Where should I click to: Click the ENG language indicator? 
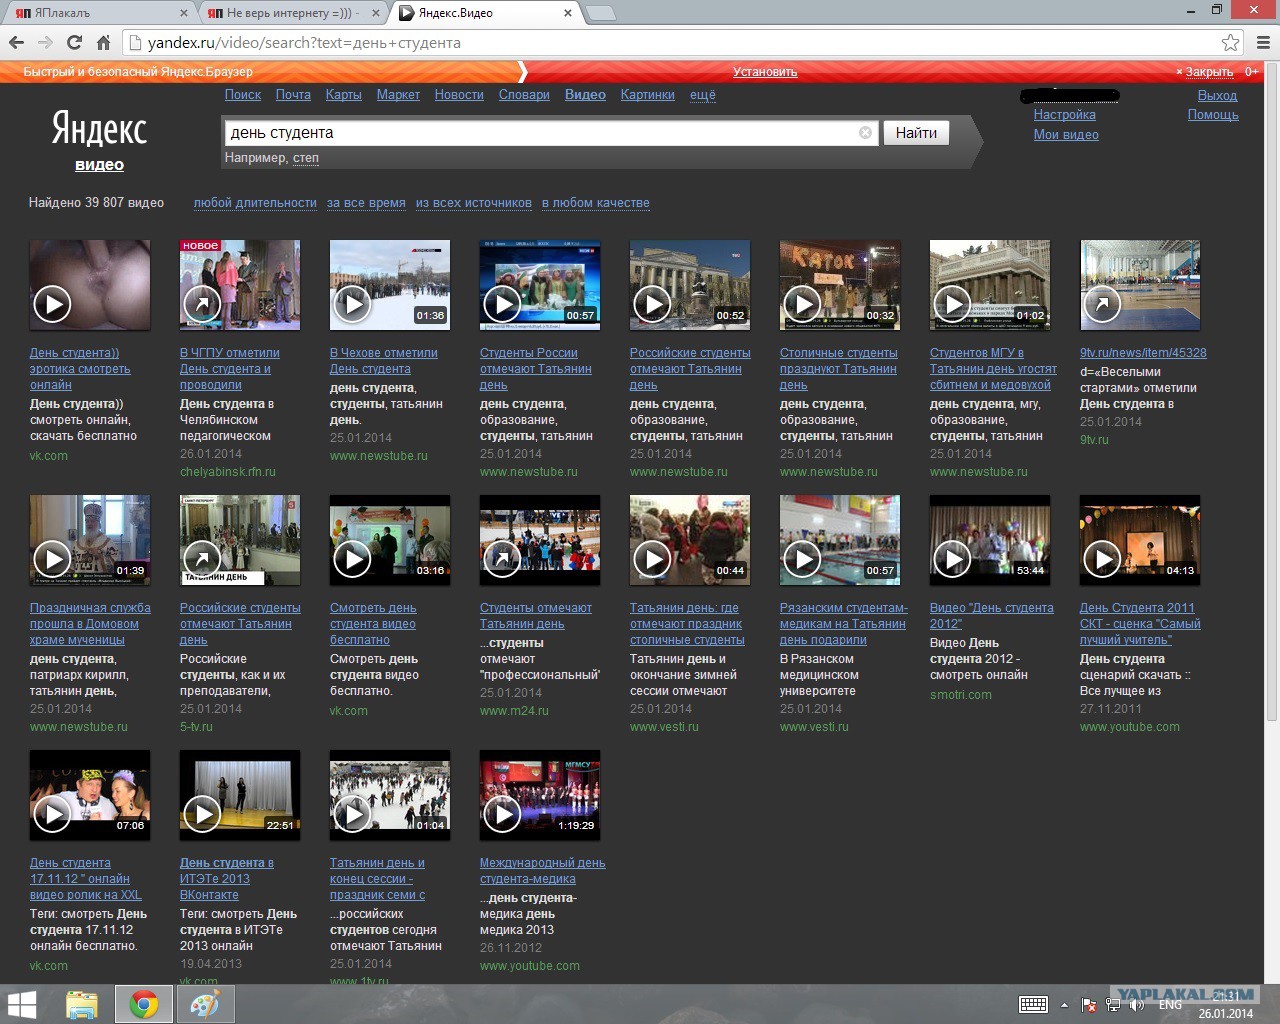1170,1005
